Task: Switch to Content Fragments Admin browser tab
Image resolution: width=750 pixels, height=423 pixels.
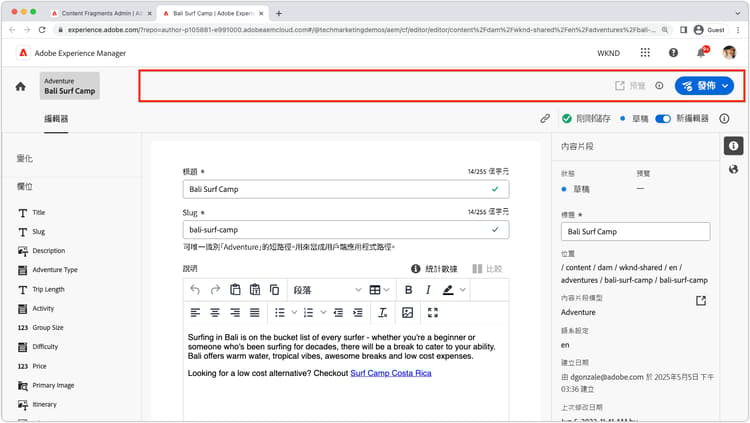Action: 102,13
